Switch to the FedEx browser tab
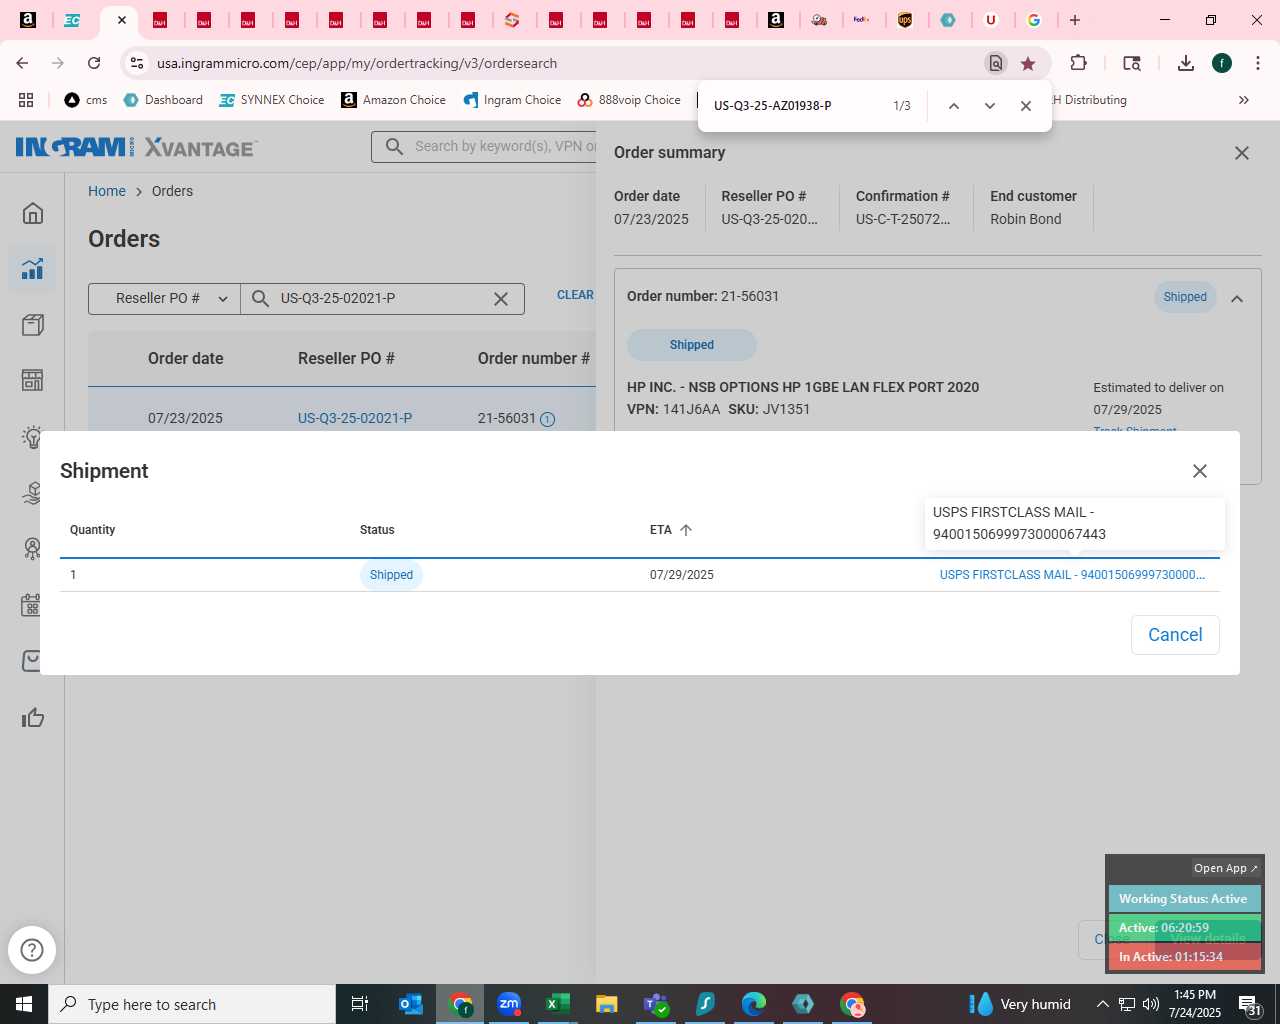 click(862, 20)
